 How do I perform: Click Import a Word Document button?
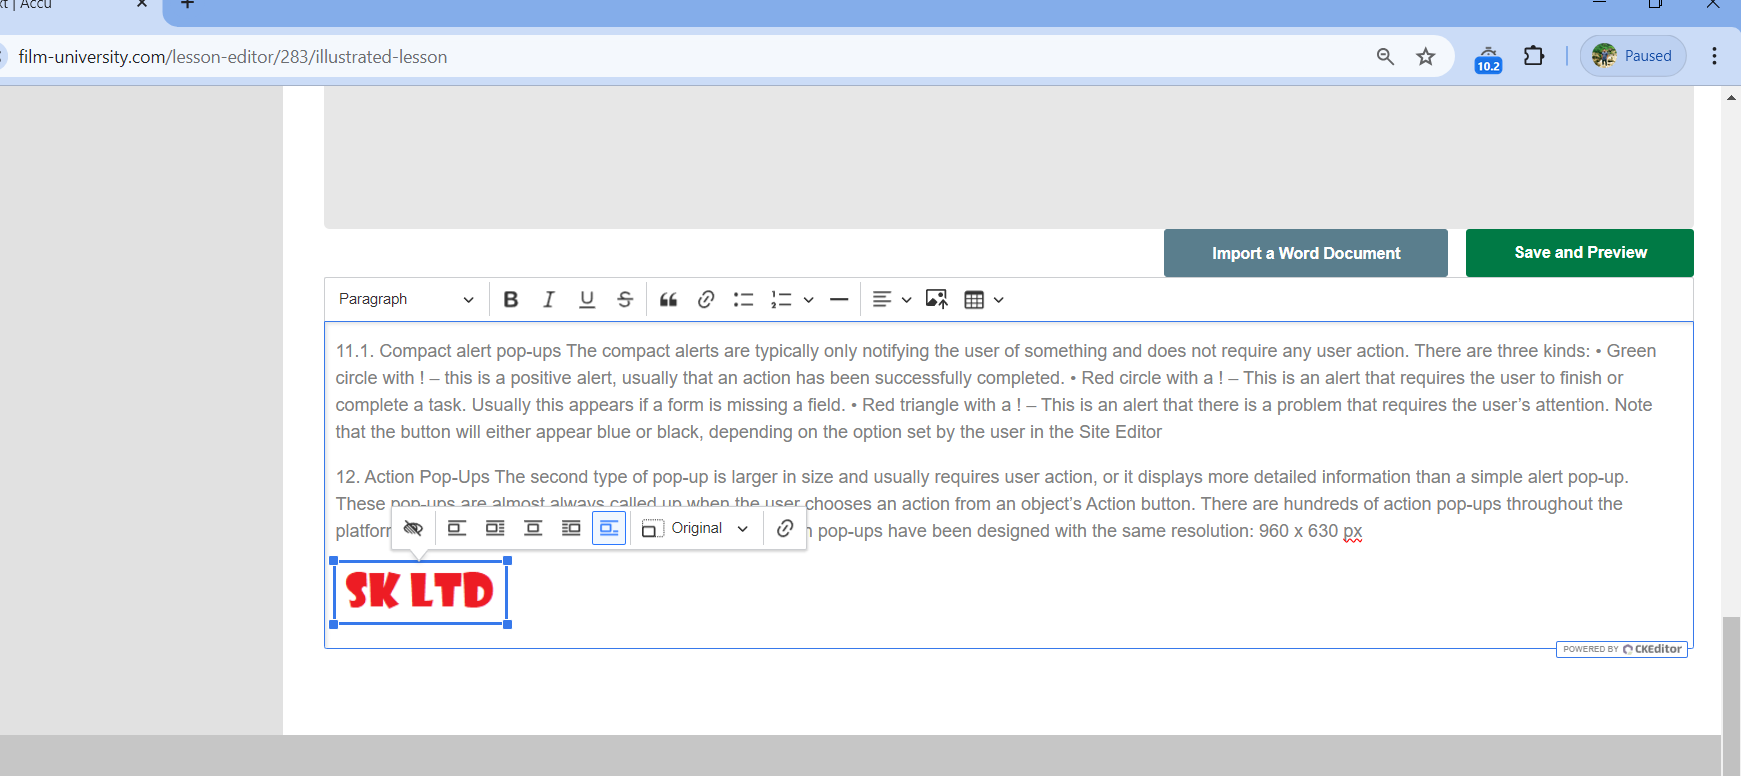[x=1305, y=253]
